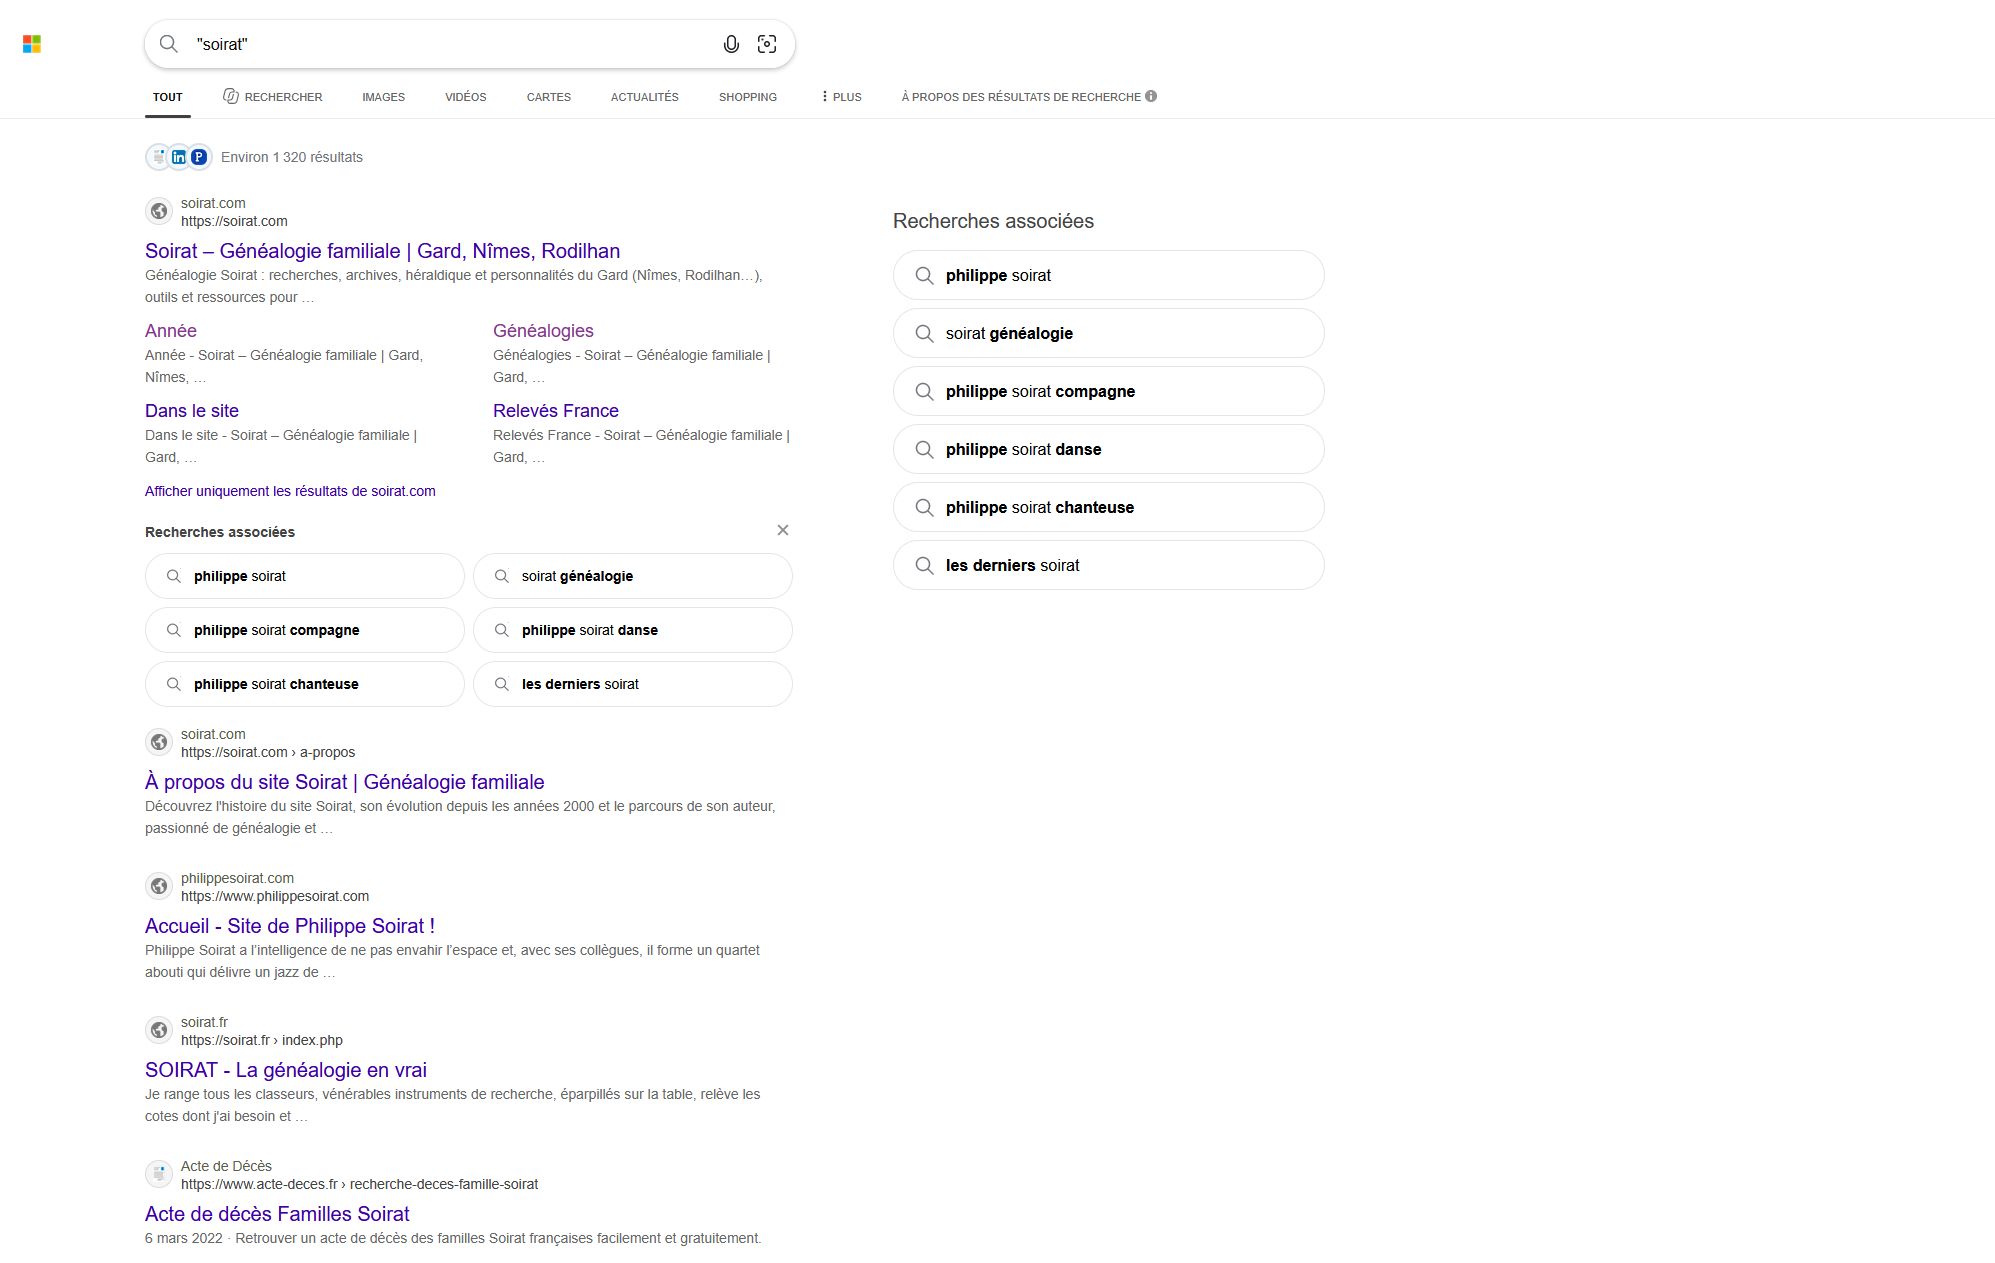This screenshot has height=1263, width=1995.
Task: Select sidebar suggestion soirat généalogie
Action: (x=1109, y=333)
